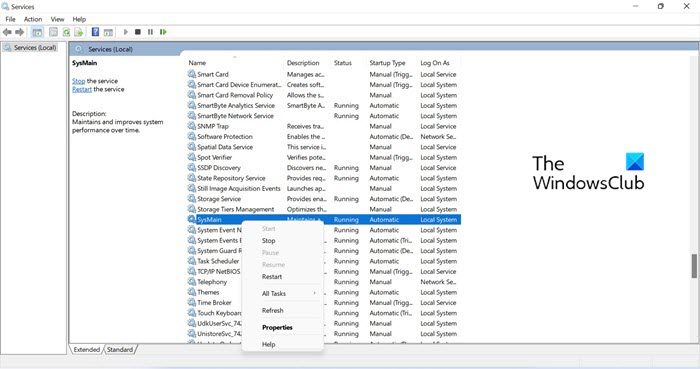The width and height of the screenshot is (700, 369).
Task: Select the Storage Tiers Management service
Action: tap(324, 209)
